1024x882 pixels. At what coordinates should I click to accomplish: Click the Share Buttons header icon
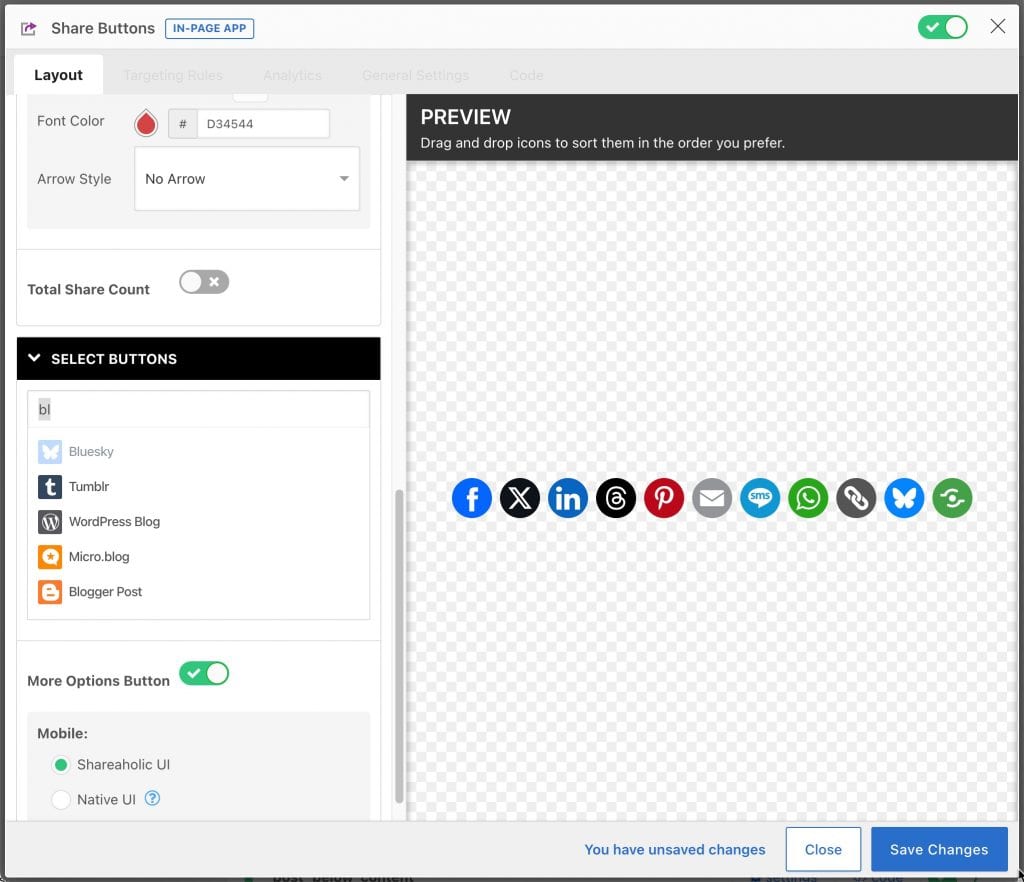[29, 28]
